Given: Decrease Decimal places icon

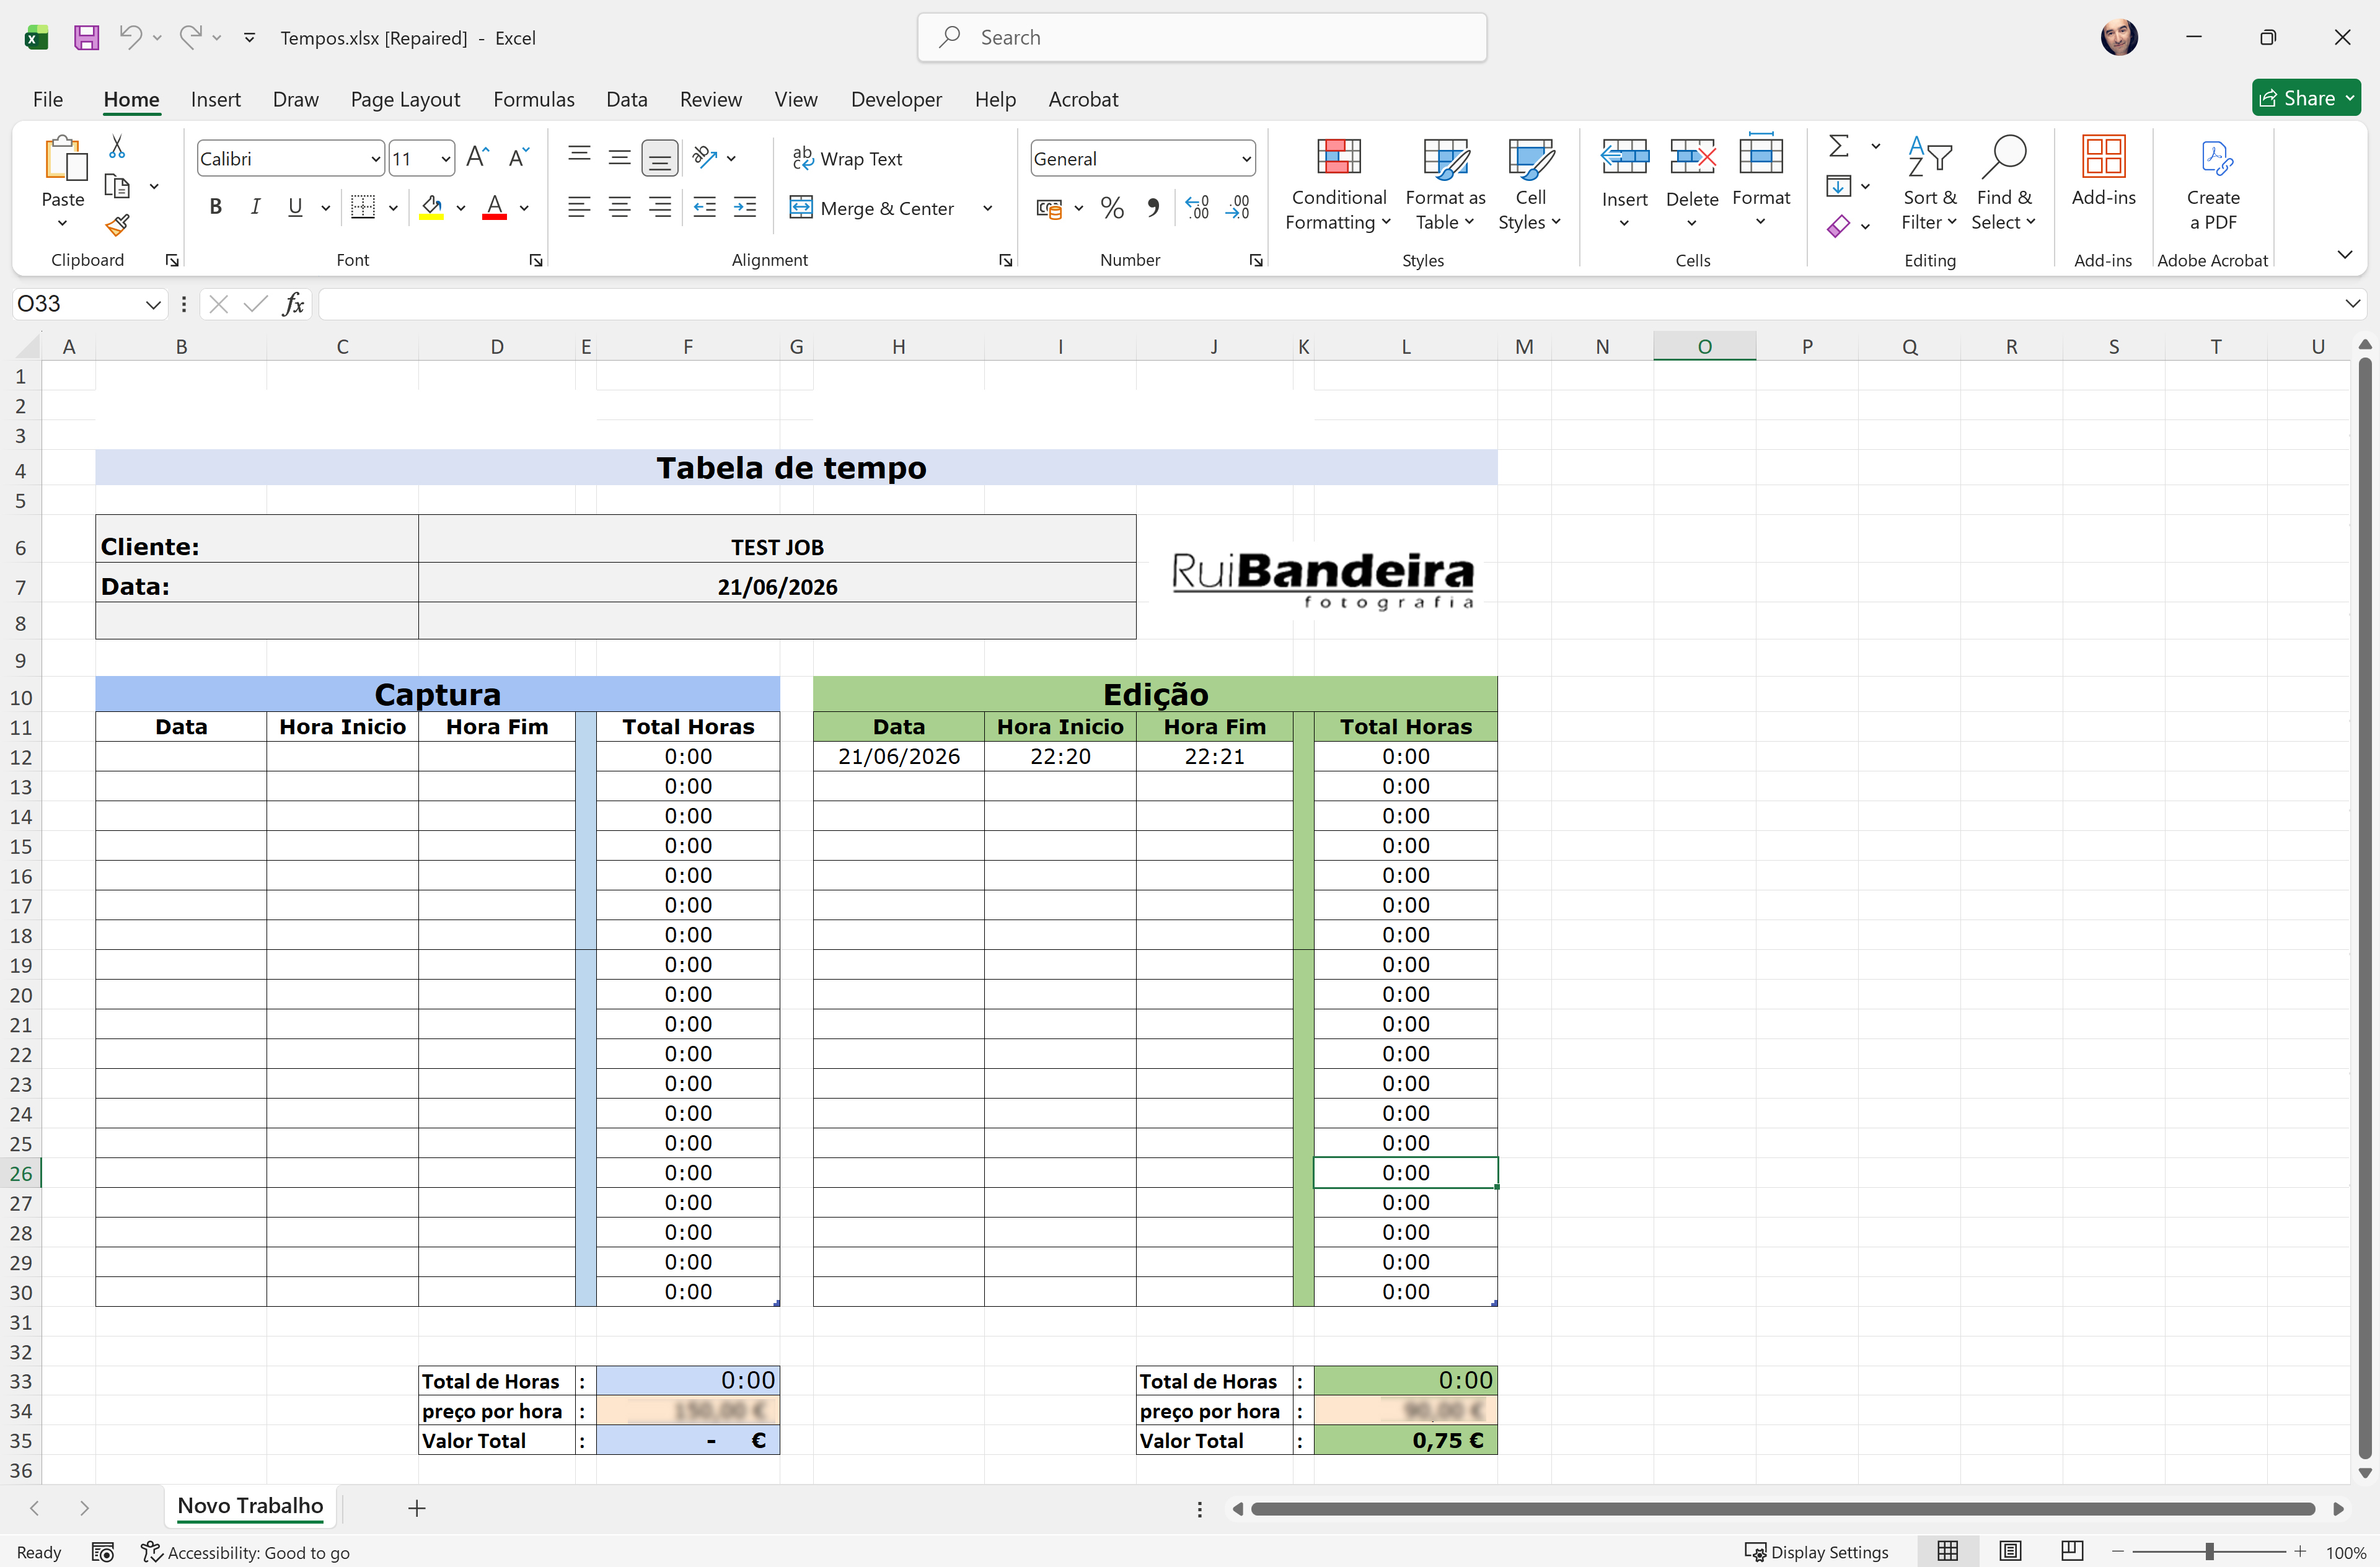Looking at the screenshot, I should (x=1238, y=208).
